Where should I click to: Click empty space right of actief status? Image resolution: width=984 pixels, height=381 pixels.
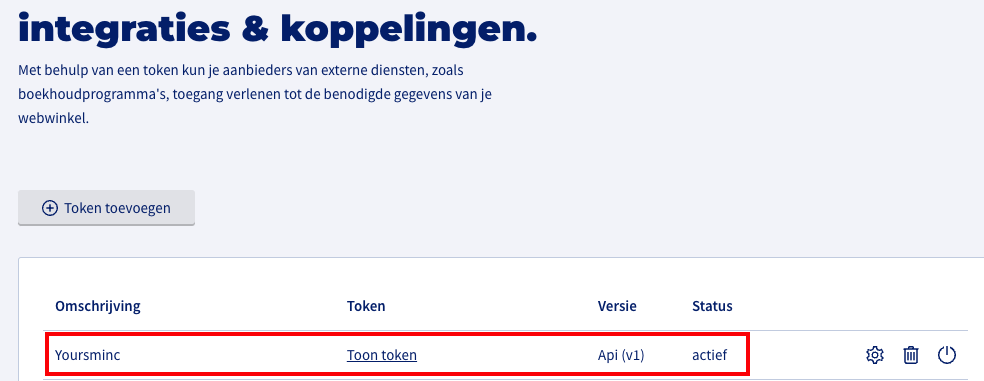click(797, 355)
